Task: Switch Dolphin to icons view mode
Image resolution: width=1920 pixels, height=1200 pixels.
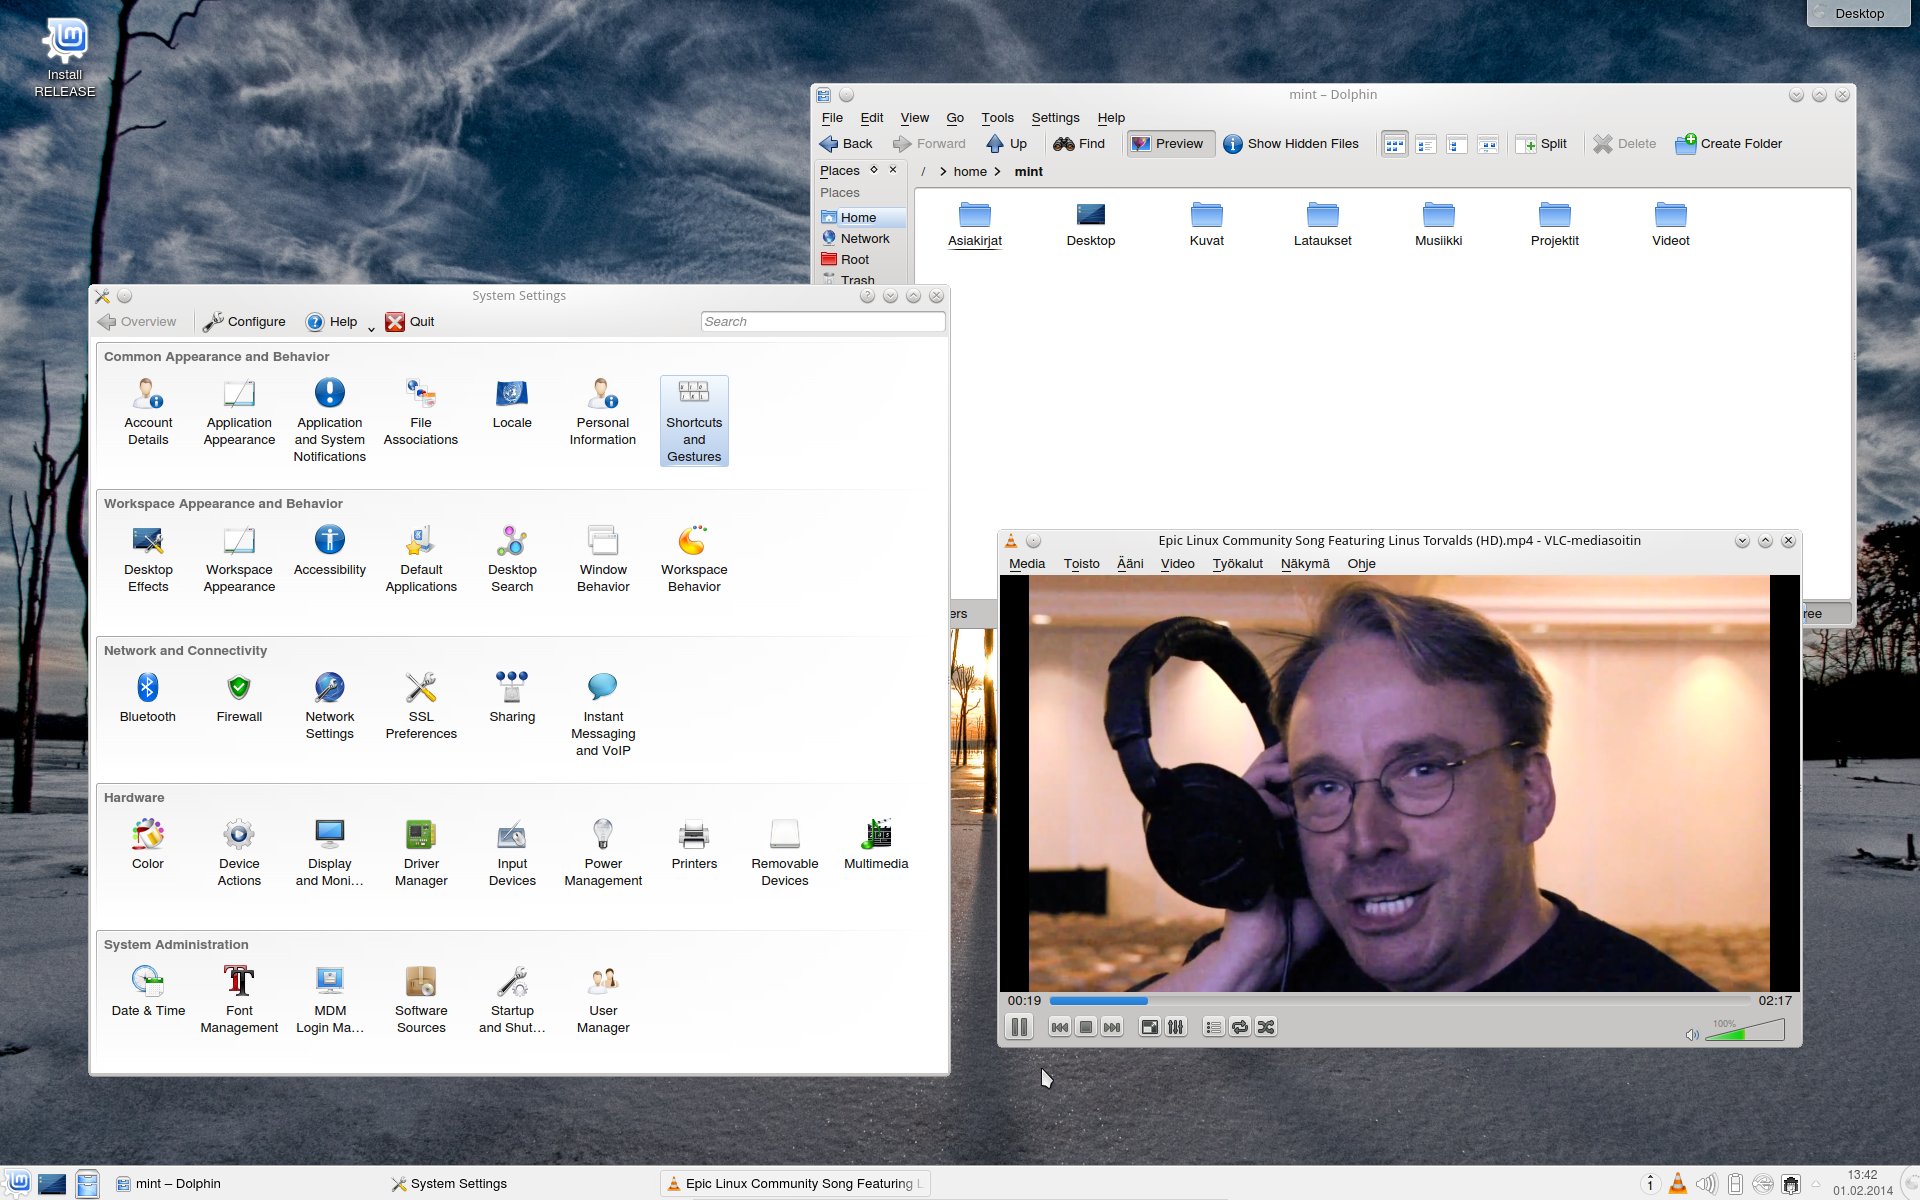Action: pyautogui.click(x=1395, y=144)
